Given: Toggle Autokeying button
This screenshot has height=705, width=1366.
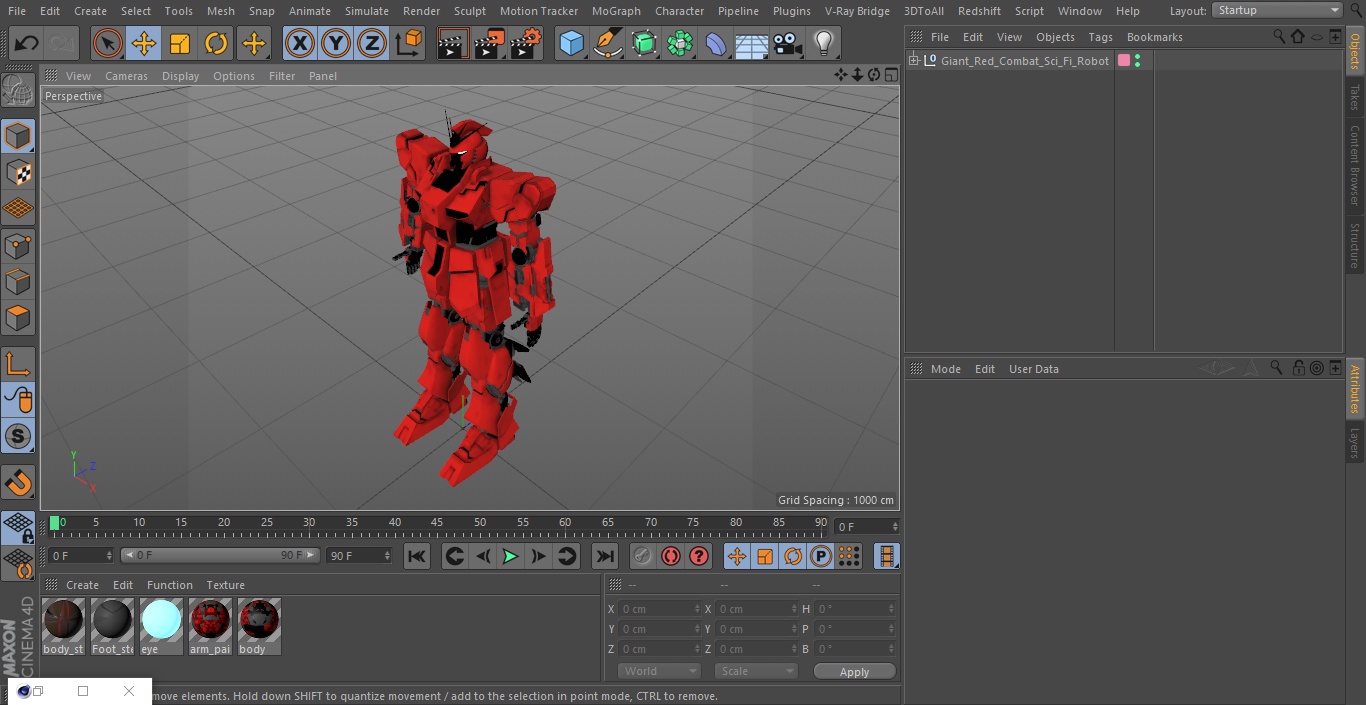Looking at the screenshot, I should click(671, 556).
